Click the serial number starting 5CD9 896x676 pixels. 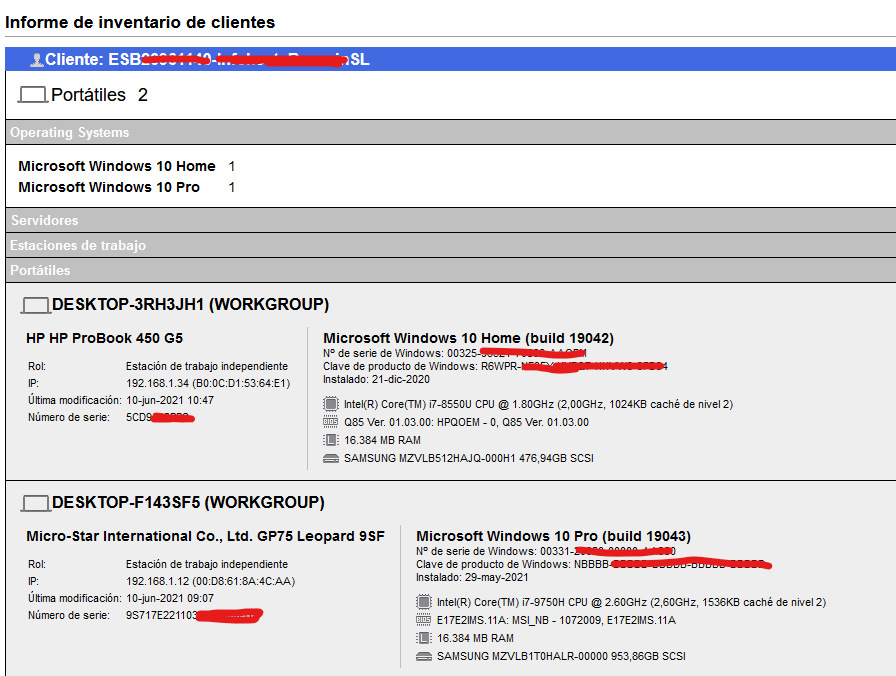click(x=160, y=418)
